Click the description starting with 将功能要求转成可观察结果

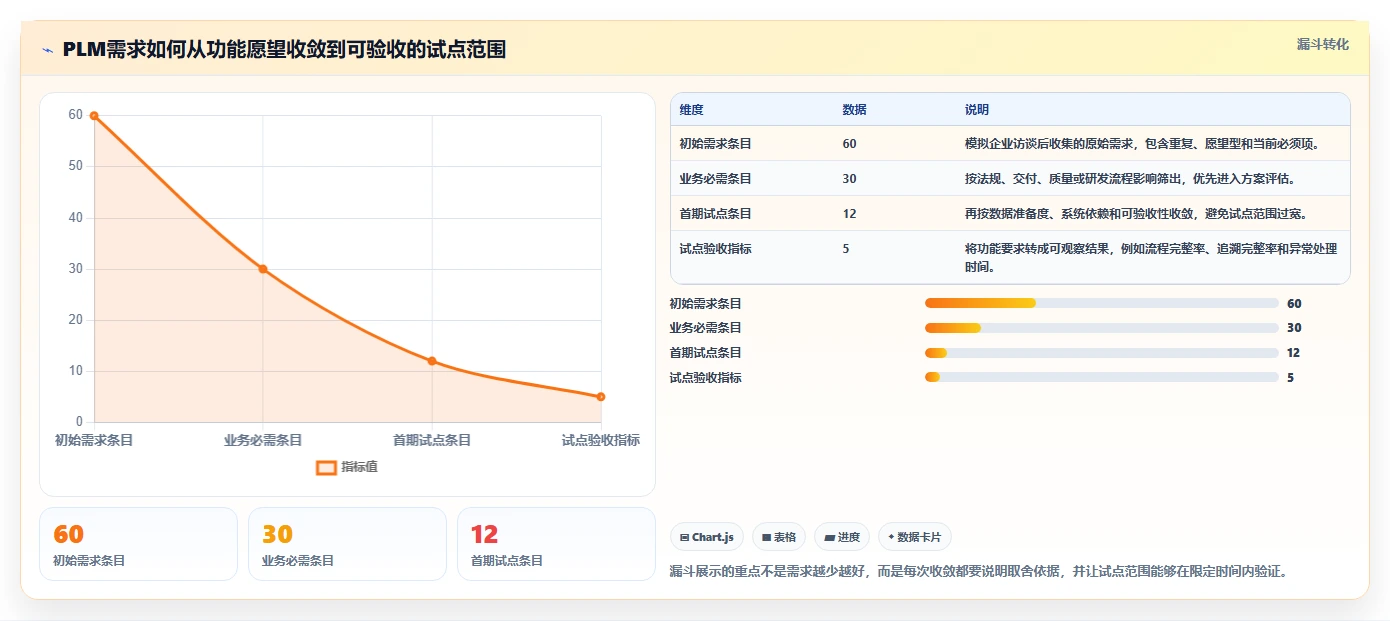point(1151,258)
